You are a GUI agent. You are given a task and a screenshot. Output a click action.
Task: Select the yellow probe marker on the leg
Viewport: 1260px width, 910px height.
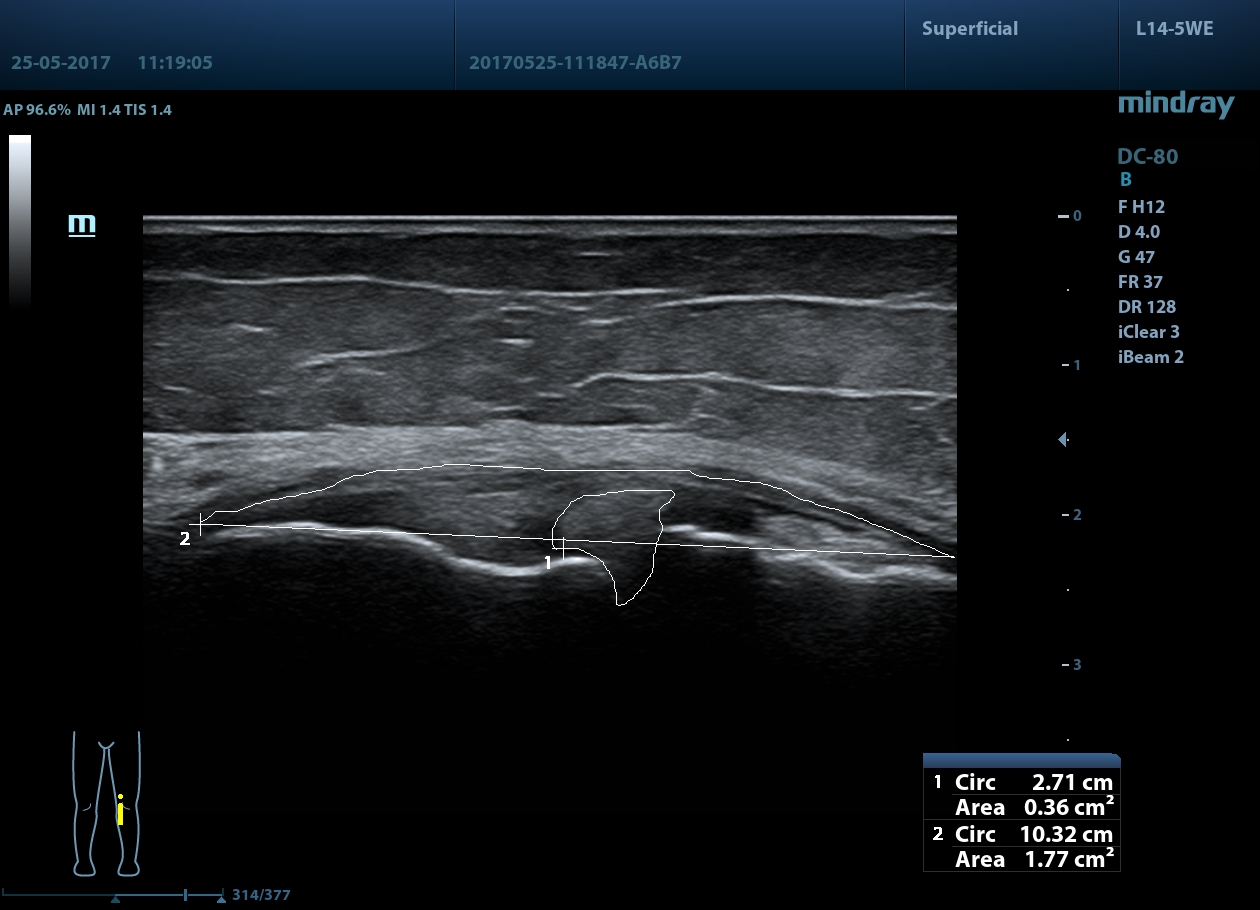tap(120, 810)
